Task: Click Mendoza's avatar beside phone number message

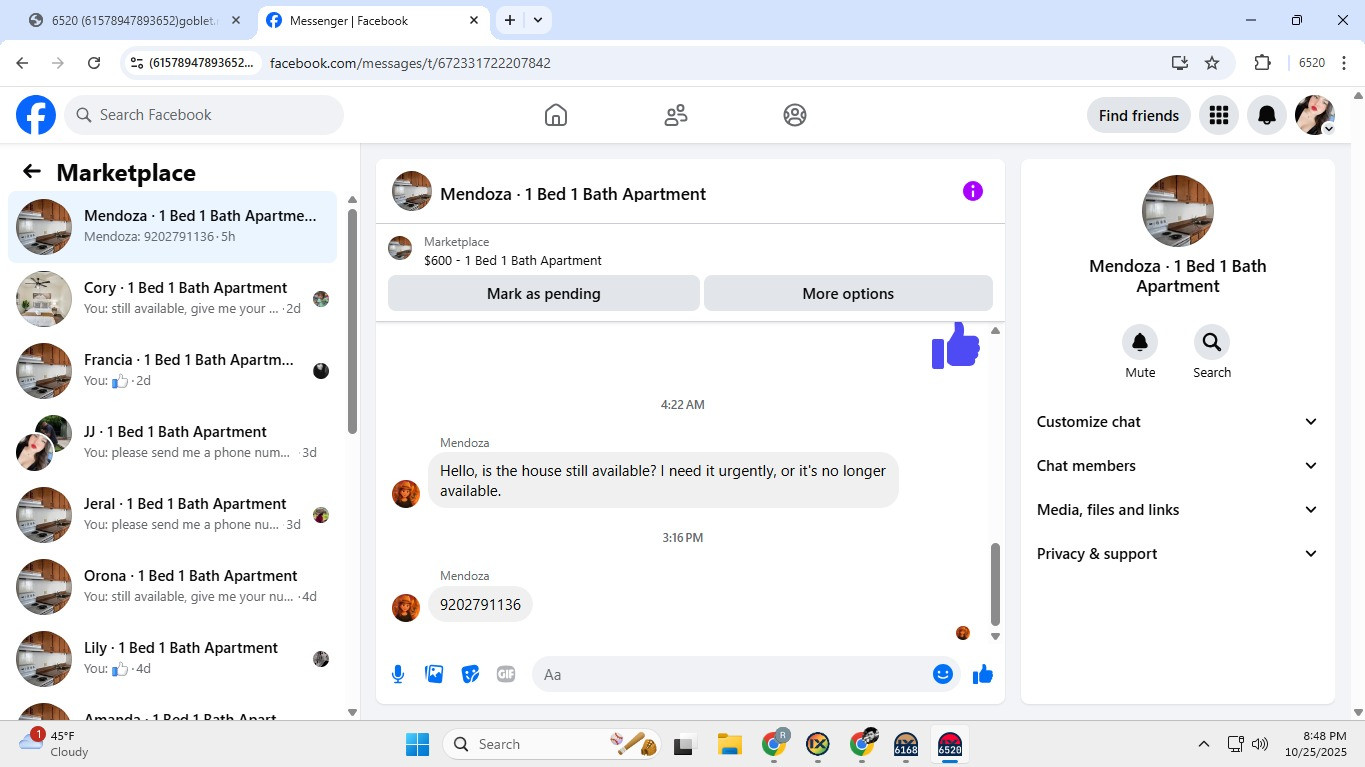Action: tap(406, 607)
